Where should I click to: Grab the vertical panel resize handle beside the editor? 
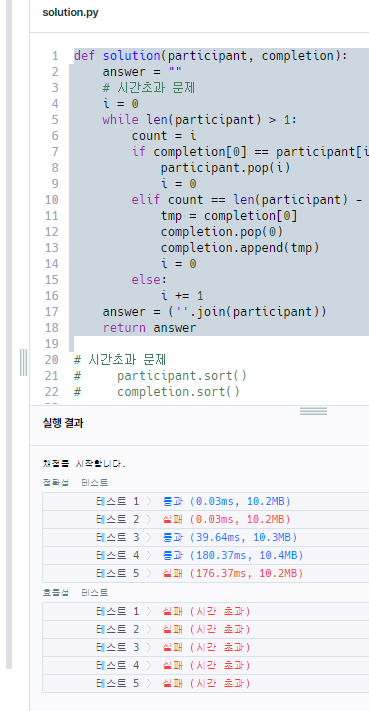click(24, 362)
